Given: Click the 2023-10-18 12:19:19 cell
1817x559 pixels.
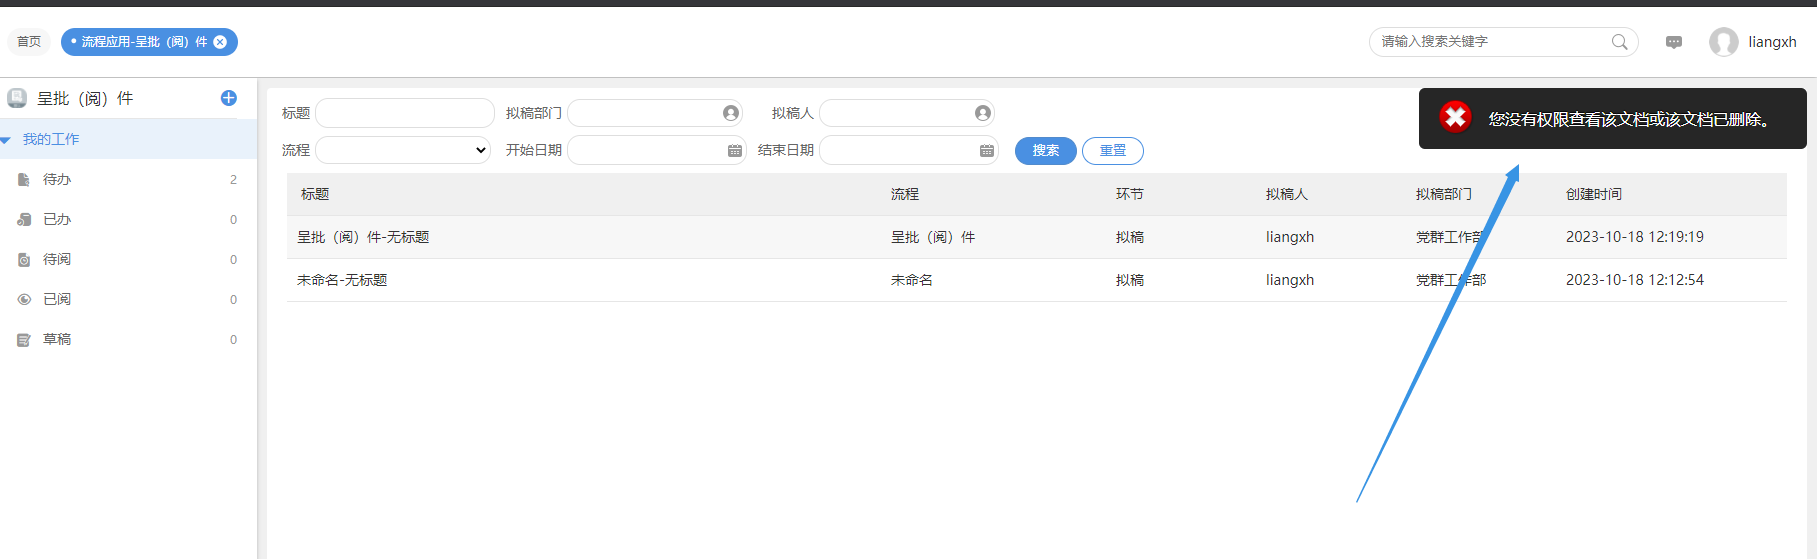Looking at the screenshot, I should 1635,237.
